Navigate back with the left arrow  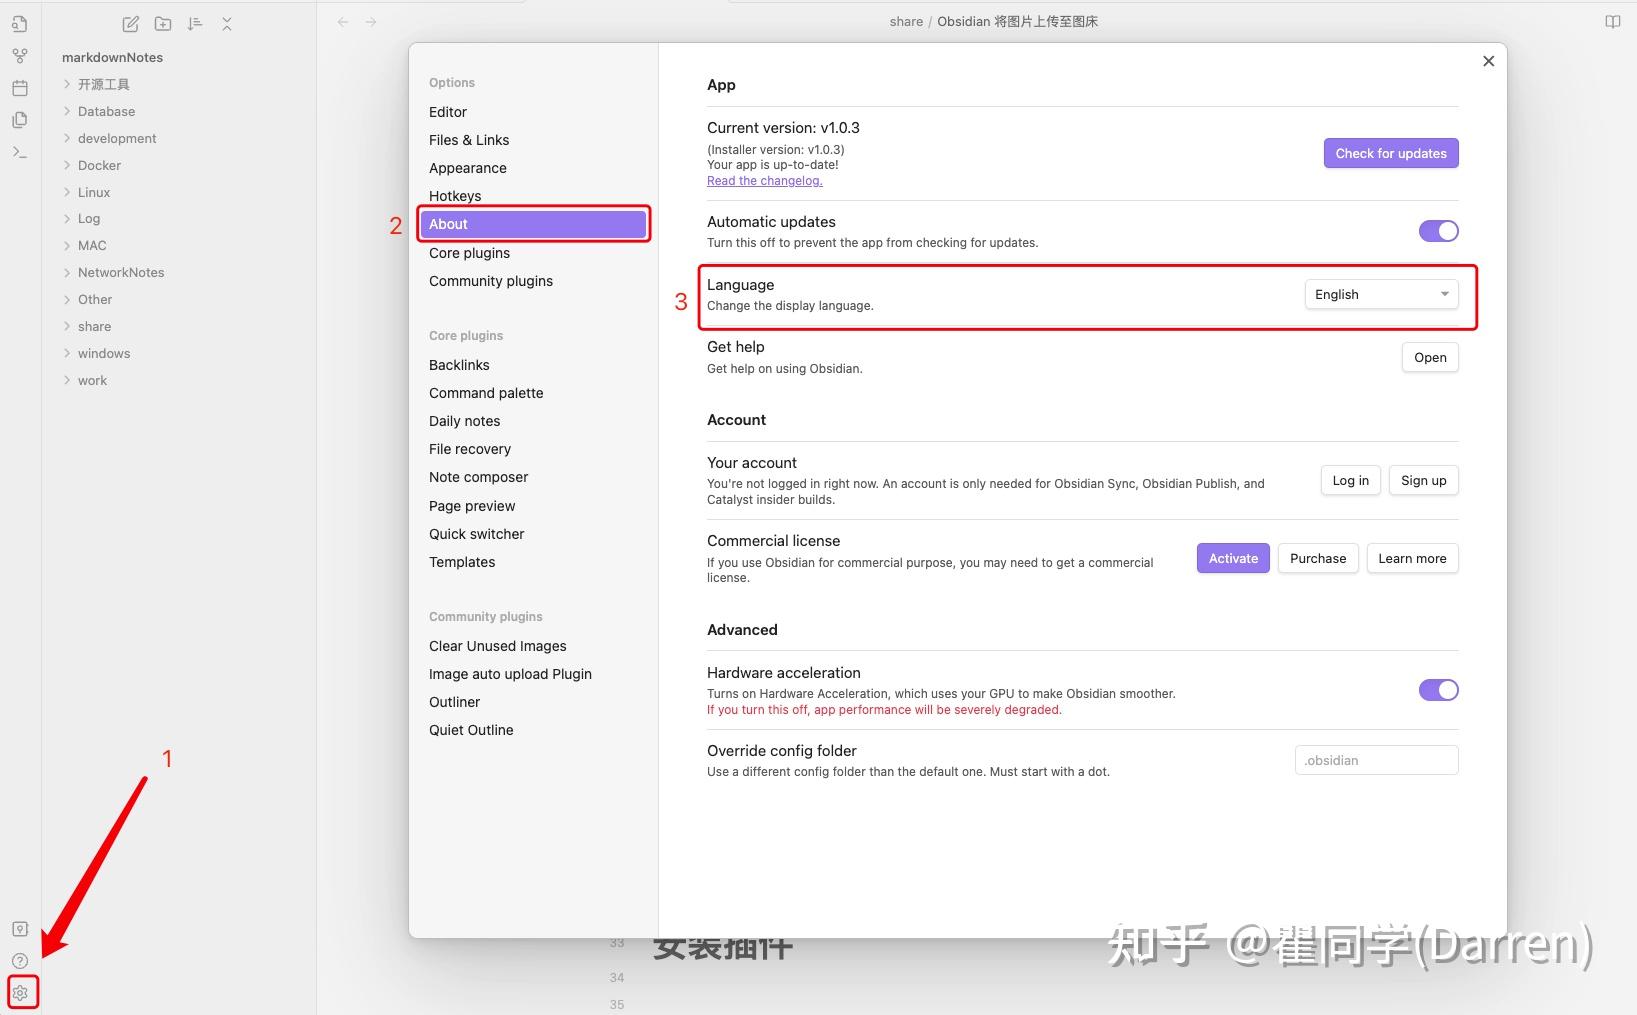tap(343, 21)
